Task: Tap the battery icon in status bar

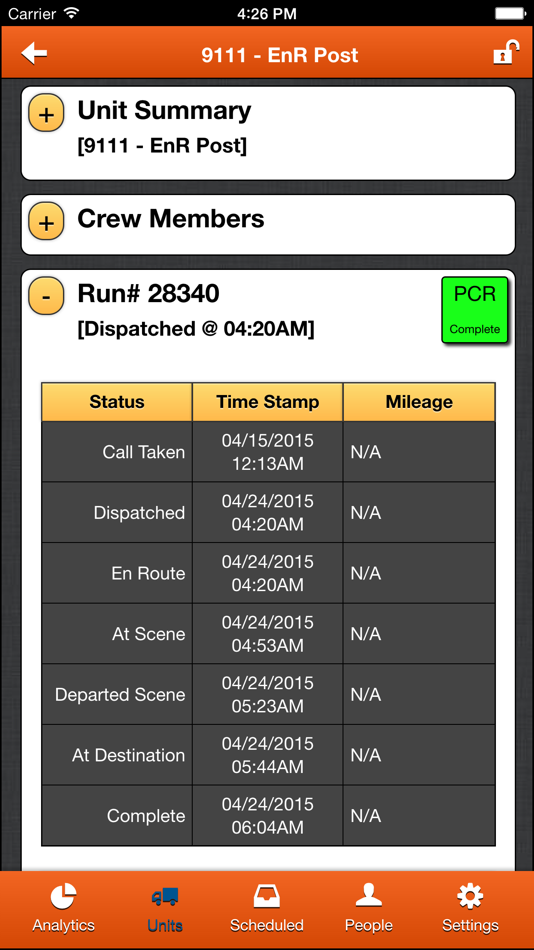Action: point(510,13)
